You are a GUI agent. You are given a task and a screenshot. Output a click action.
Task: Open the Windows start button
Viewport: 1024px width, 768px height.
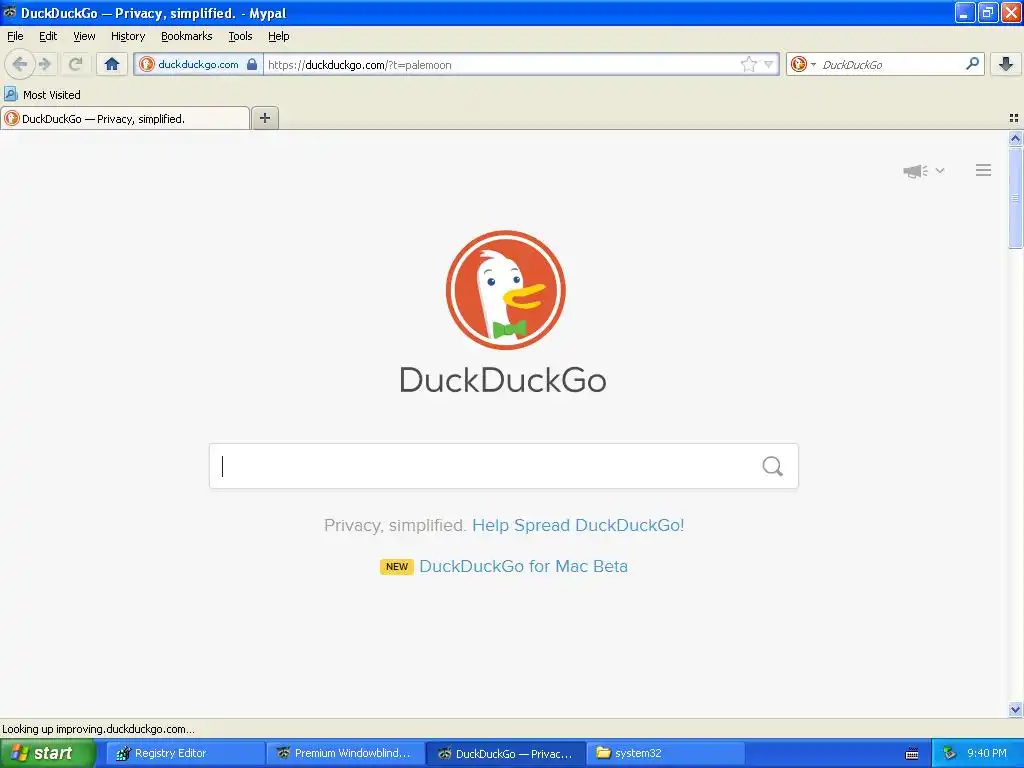click(x=47, y=753)
